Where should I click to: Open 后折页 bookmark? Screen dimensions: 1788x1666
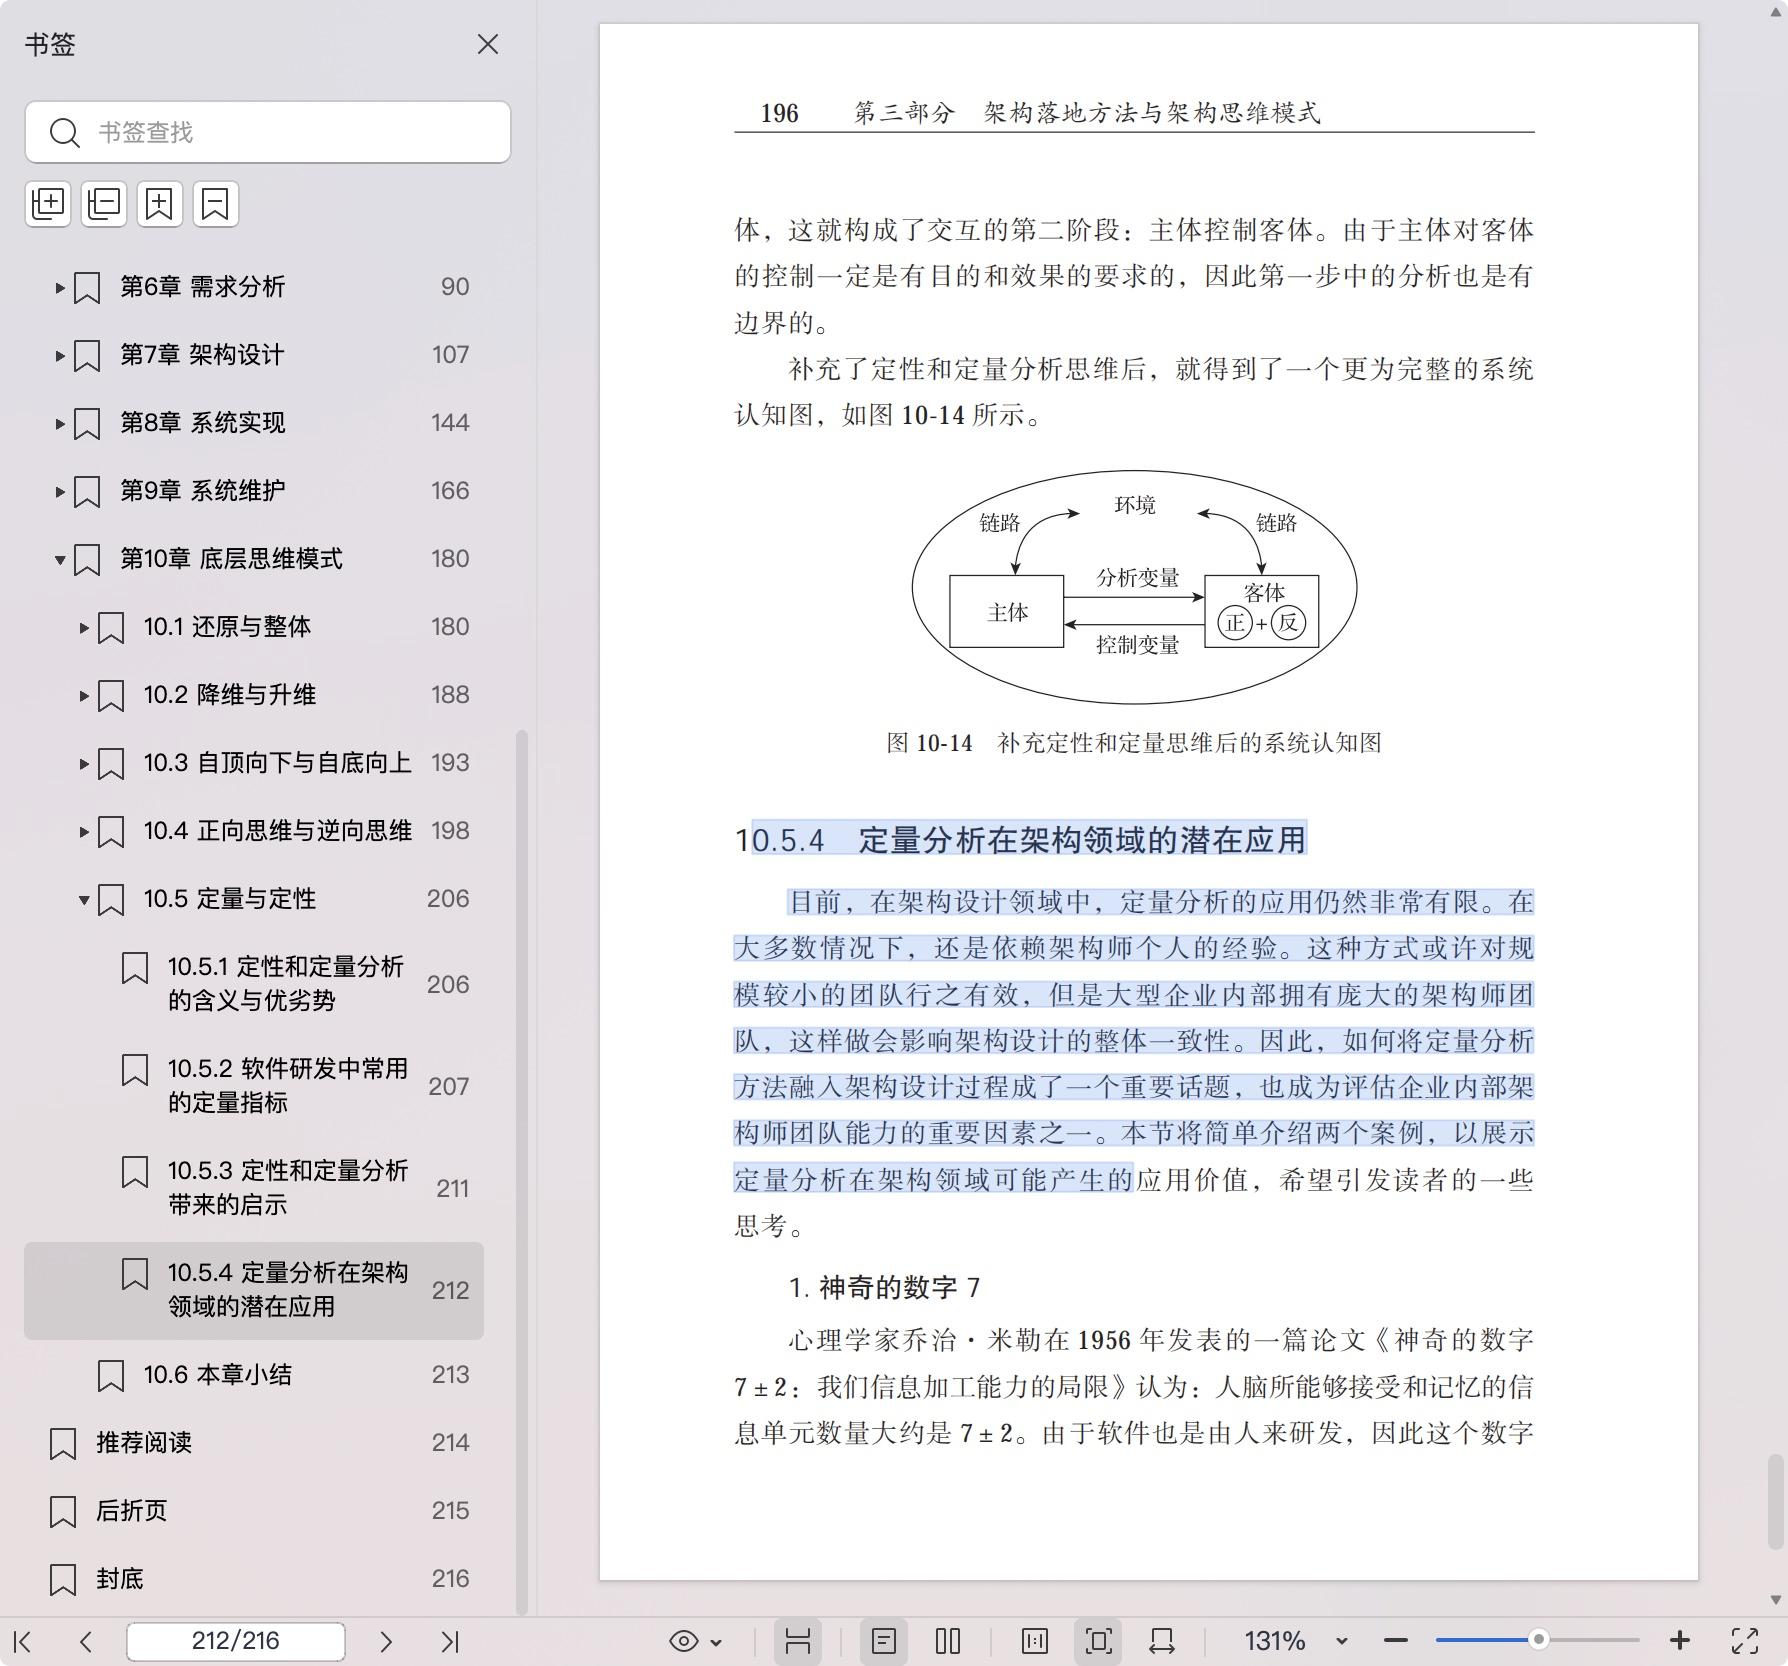[132, 1511]
